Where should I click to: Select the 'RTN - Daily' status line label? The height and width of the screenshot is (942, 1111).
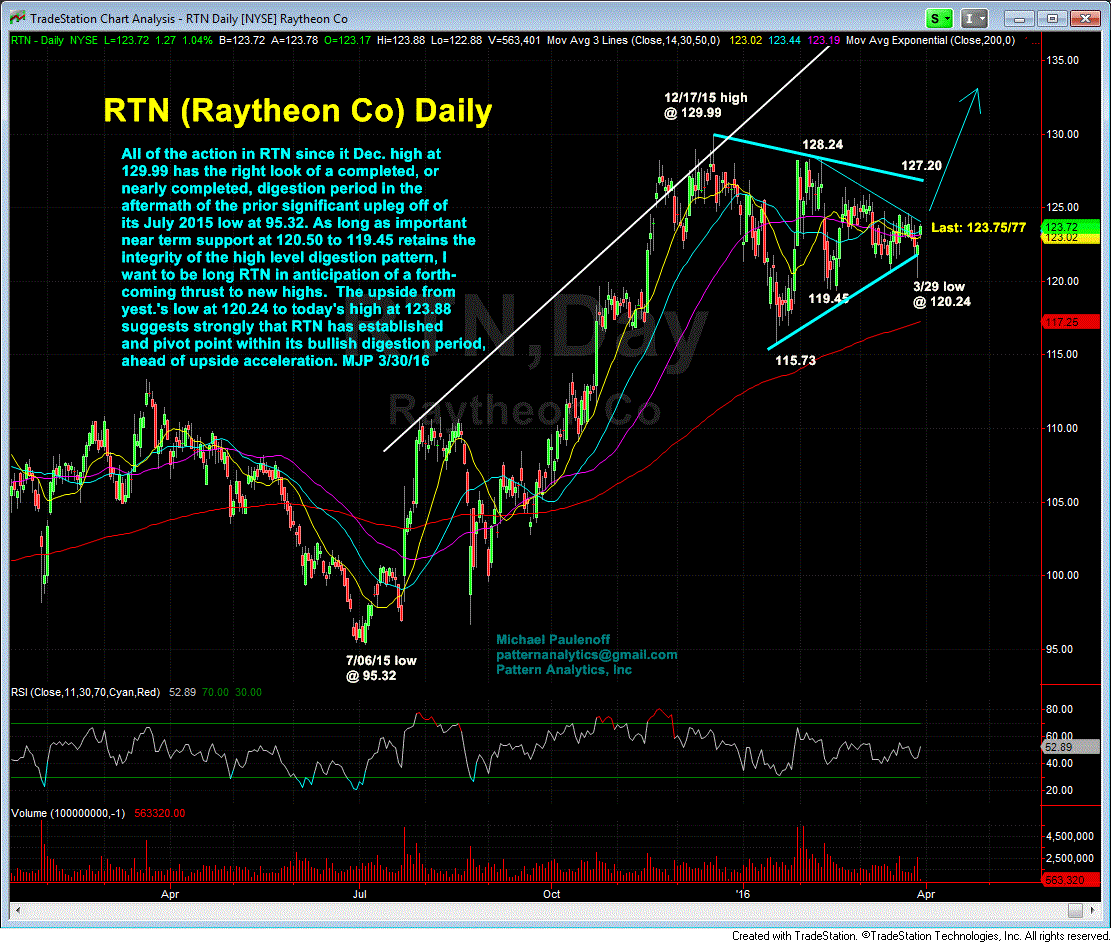pos(38,40)
